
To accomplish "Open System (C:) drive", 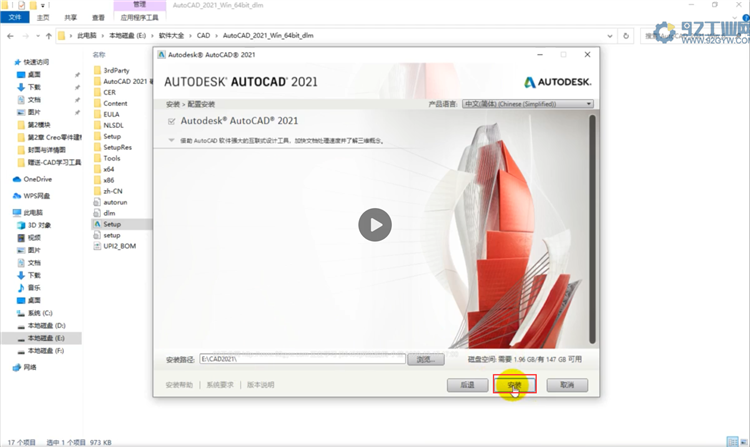I will click(x=40, y=313).
